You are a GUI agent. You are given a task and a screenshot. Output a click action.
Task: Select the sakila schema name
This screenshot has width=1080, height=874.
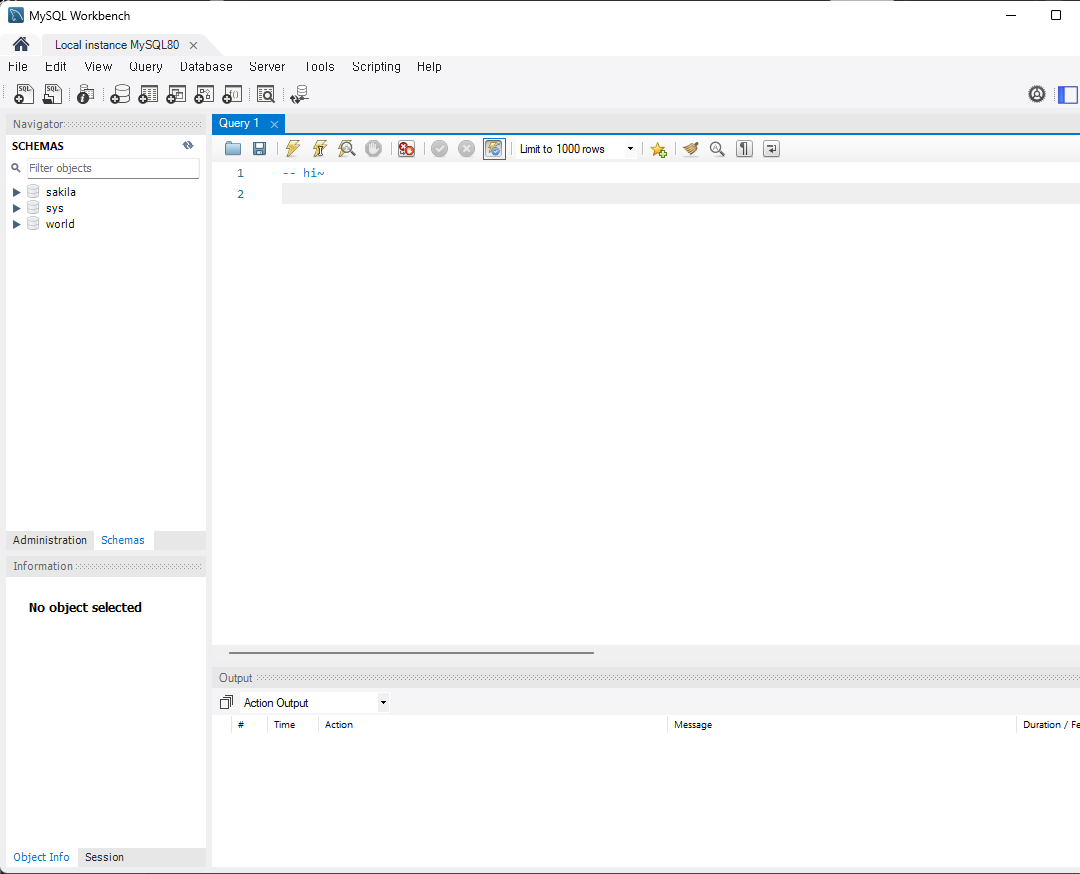pyautogui.click(x=61, y=192)
